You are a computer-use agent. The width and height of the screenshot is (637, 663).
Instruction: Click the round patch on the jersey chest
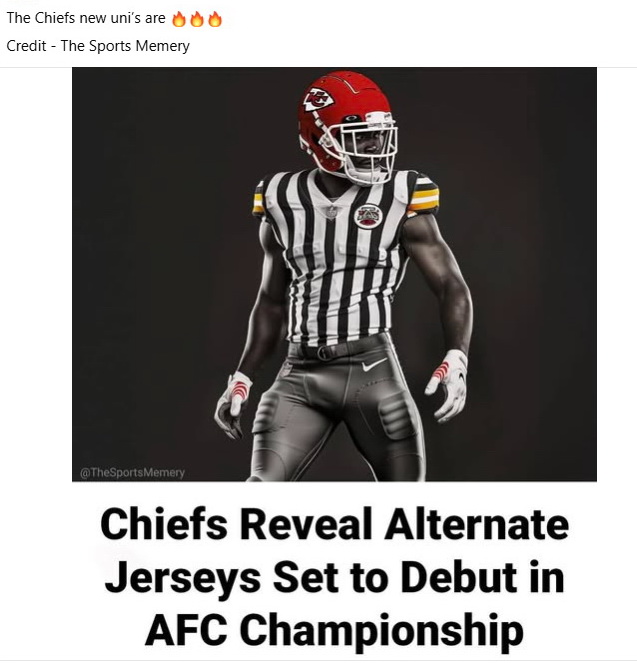click(368, 216)
